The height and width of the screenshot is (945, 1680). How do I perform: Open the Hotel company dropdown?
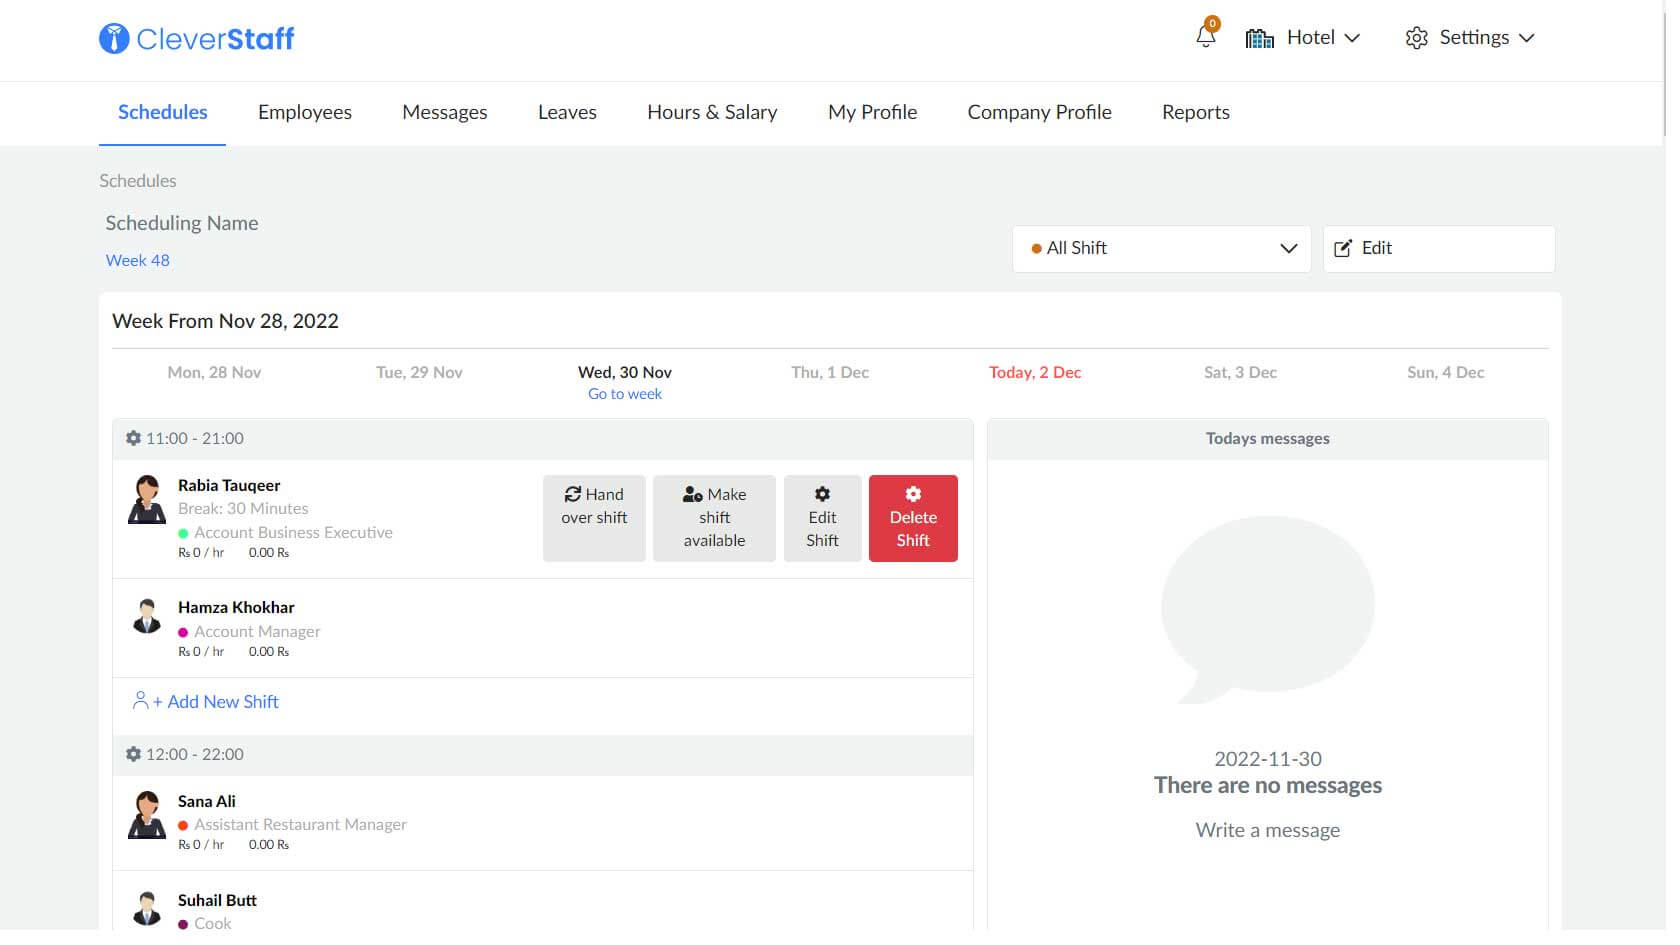[x=1302, y=38]
